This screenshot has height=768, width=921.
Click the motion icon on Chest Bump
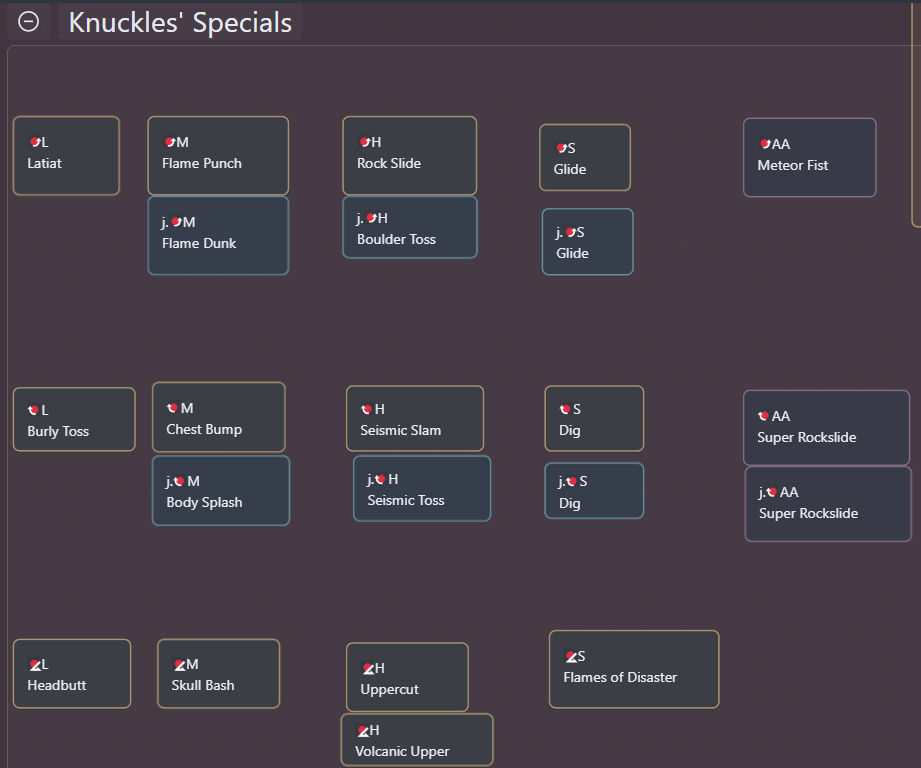click(x=172, y=408)
